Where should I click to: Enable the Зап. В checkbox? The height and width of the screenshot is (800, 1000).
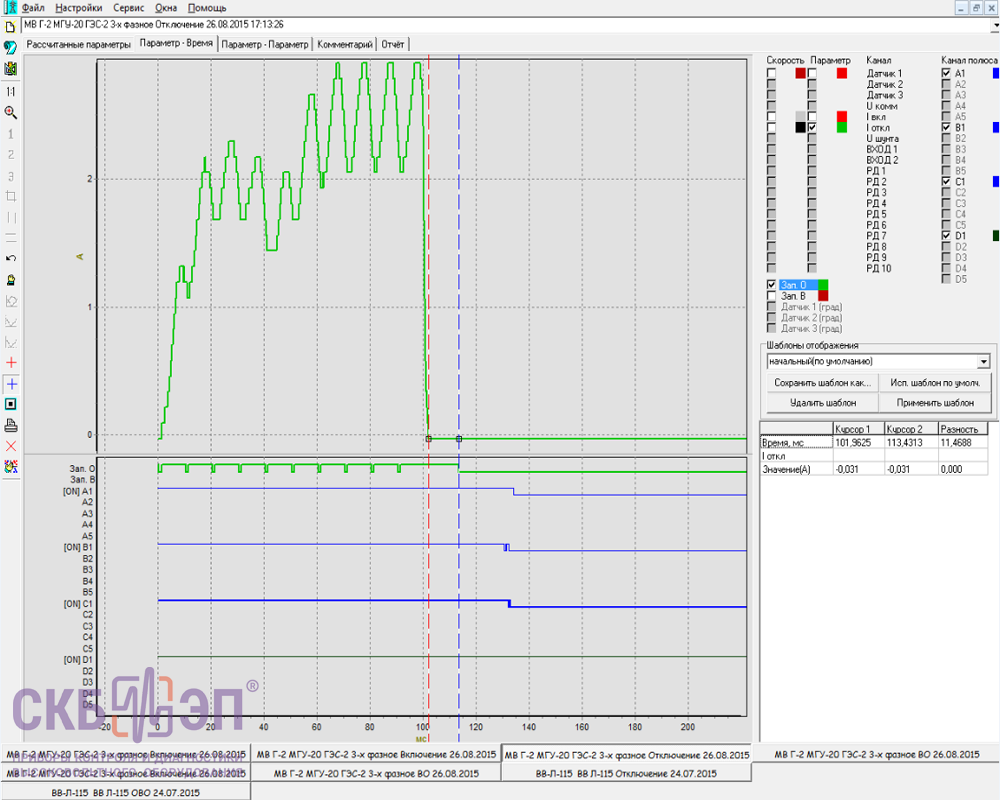771,296
